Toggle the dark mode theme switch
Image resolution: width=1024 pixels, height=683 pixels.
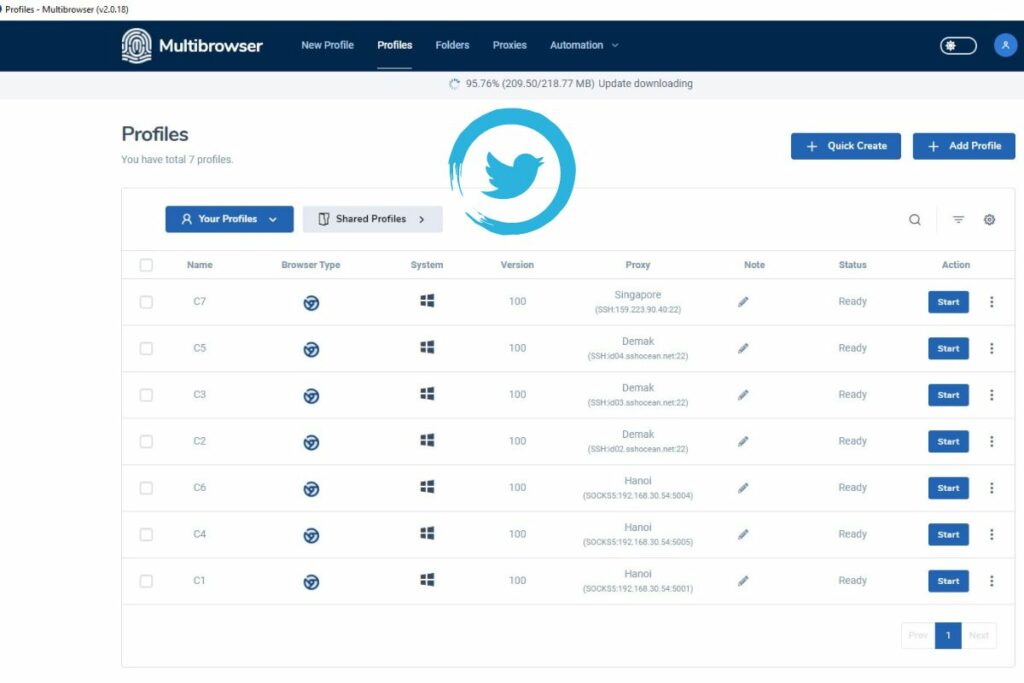[x=958, y=46]
